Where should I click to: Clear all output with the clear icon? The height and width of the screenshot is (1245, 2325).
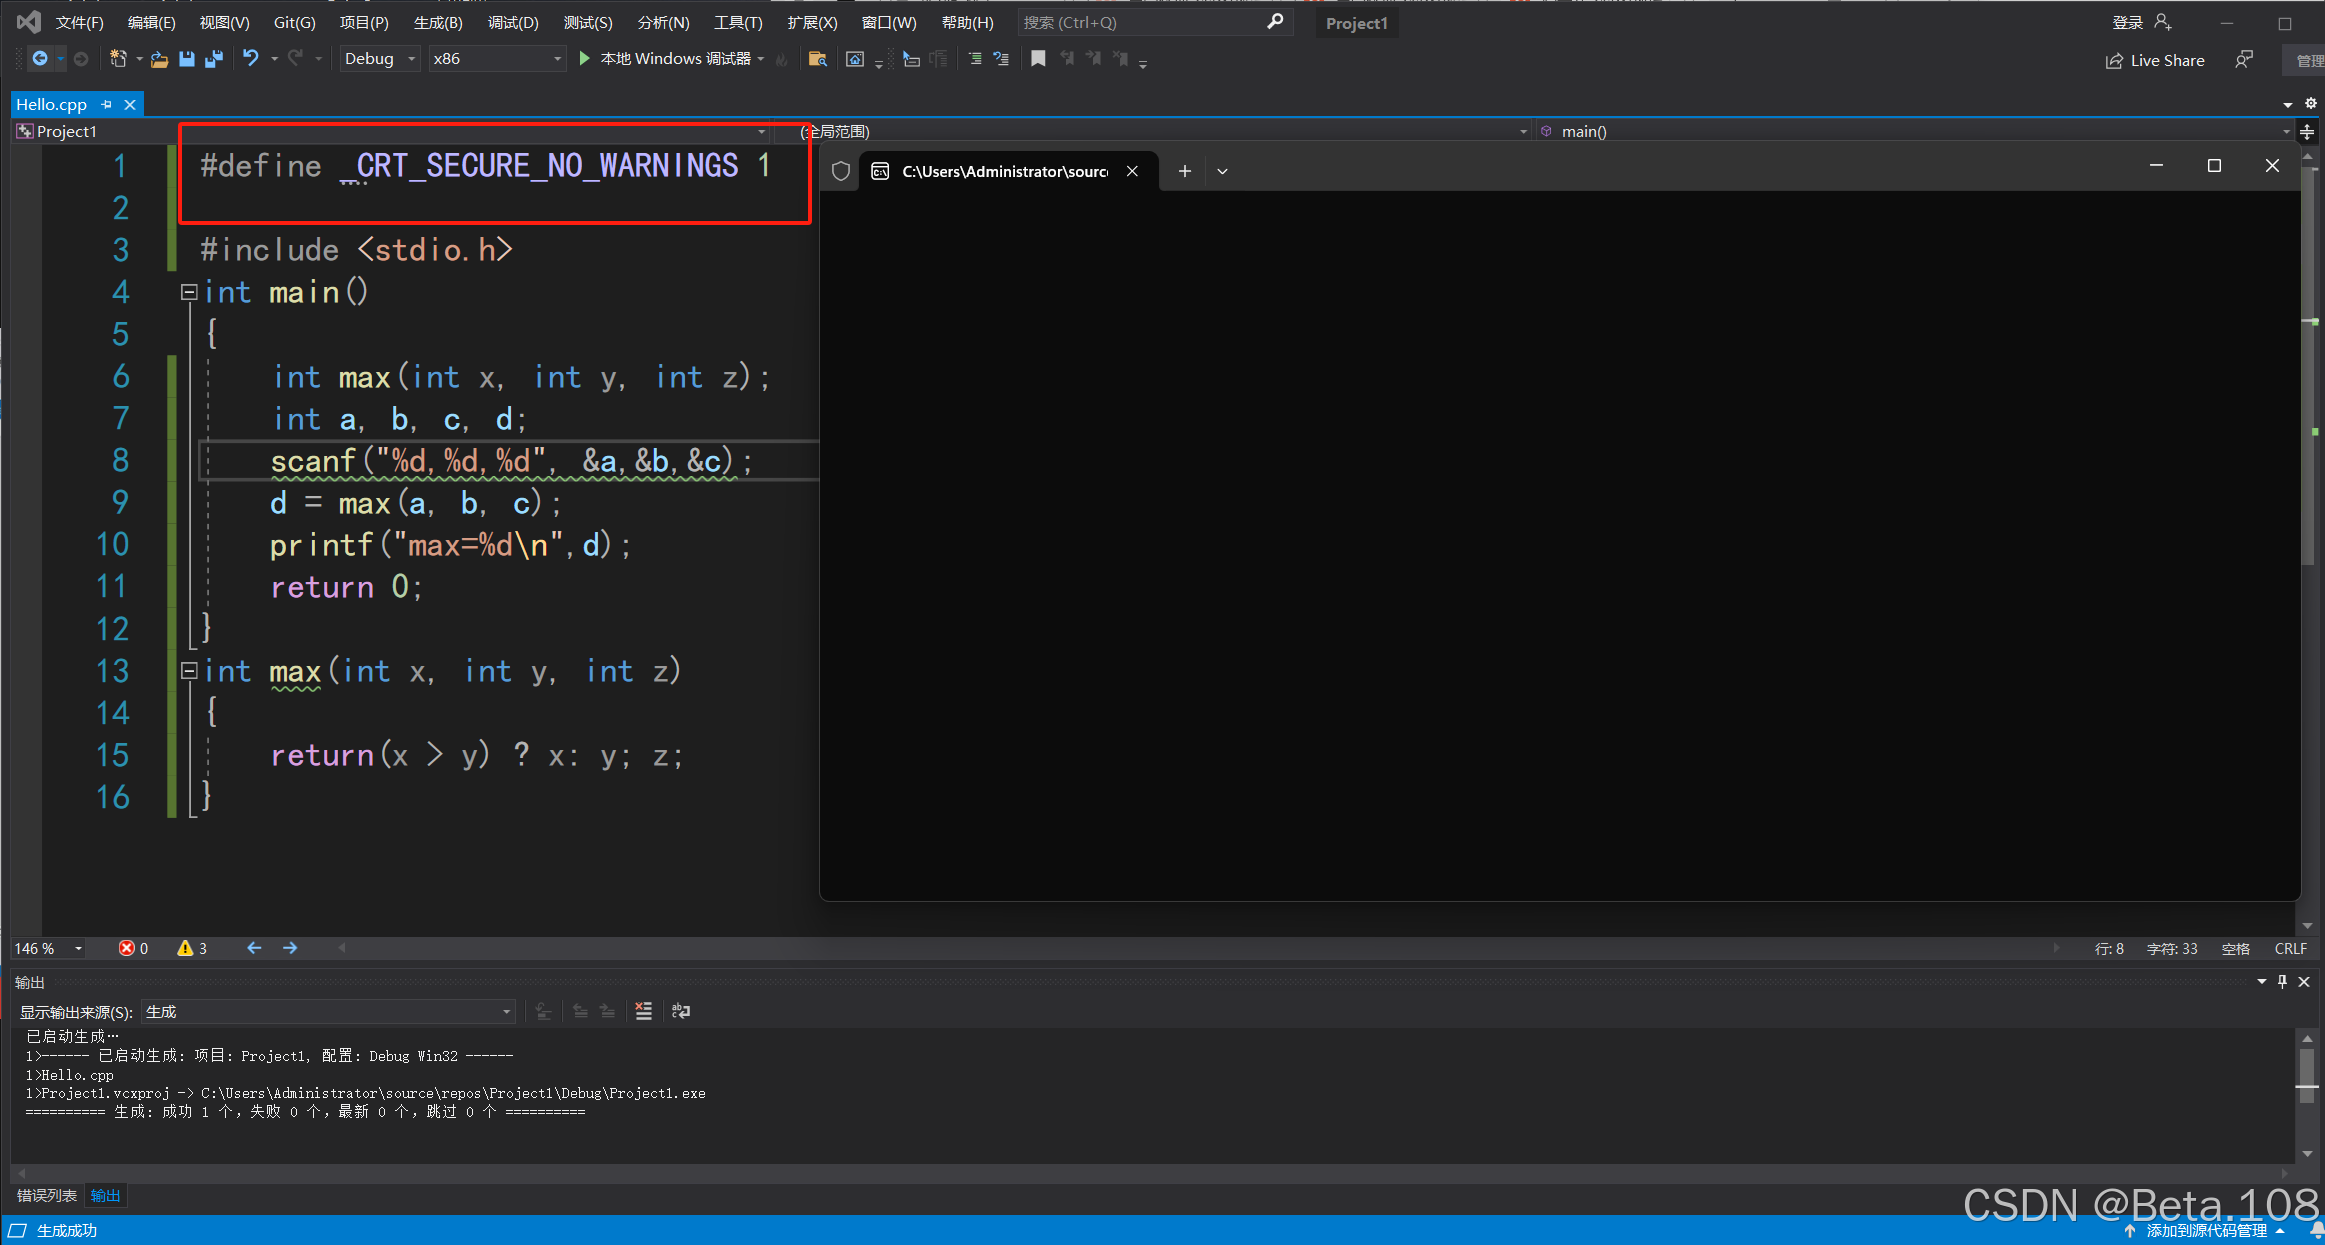tap(643, 1011)
